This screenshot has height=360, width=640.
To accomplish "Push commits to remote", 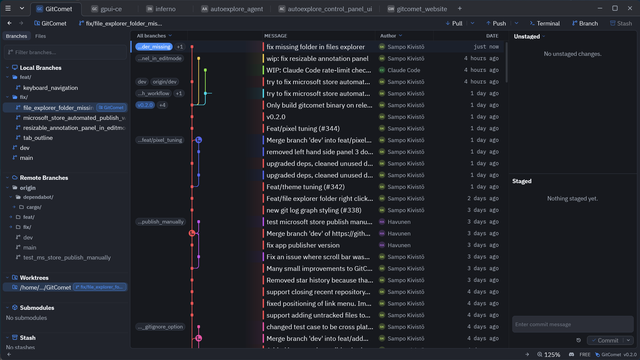I will (496, 23).
